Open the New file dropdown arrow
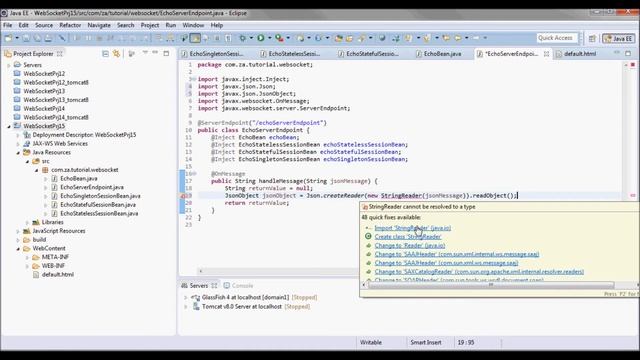The image size is (640, 360). pyautogui.click(x=17, y=38)
